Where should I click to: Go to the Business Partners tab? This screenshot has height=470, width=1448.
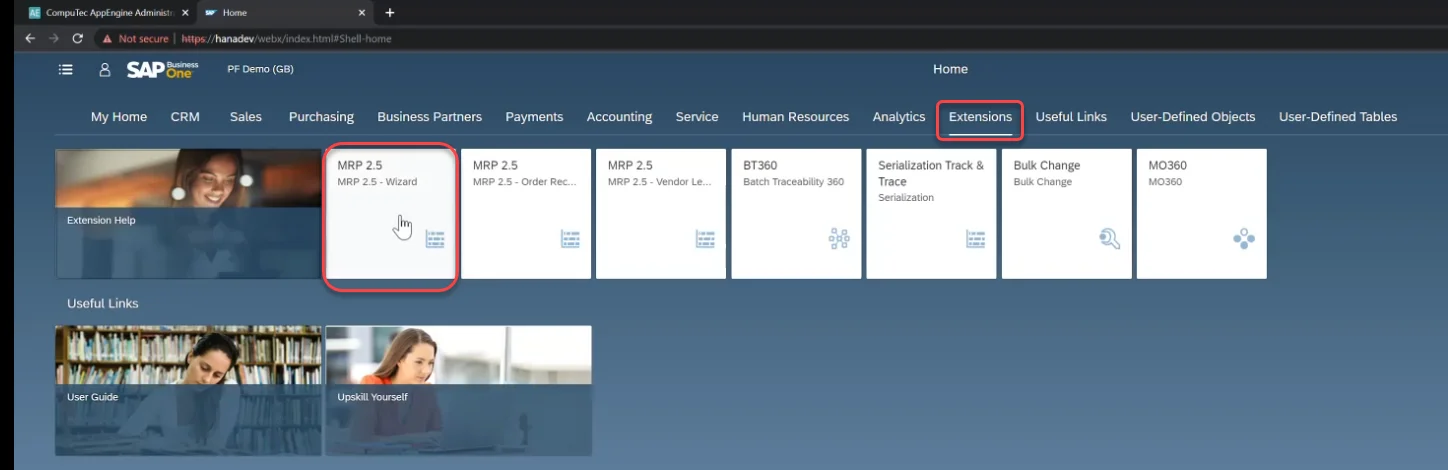(429, 117)
